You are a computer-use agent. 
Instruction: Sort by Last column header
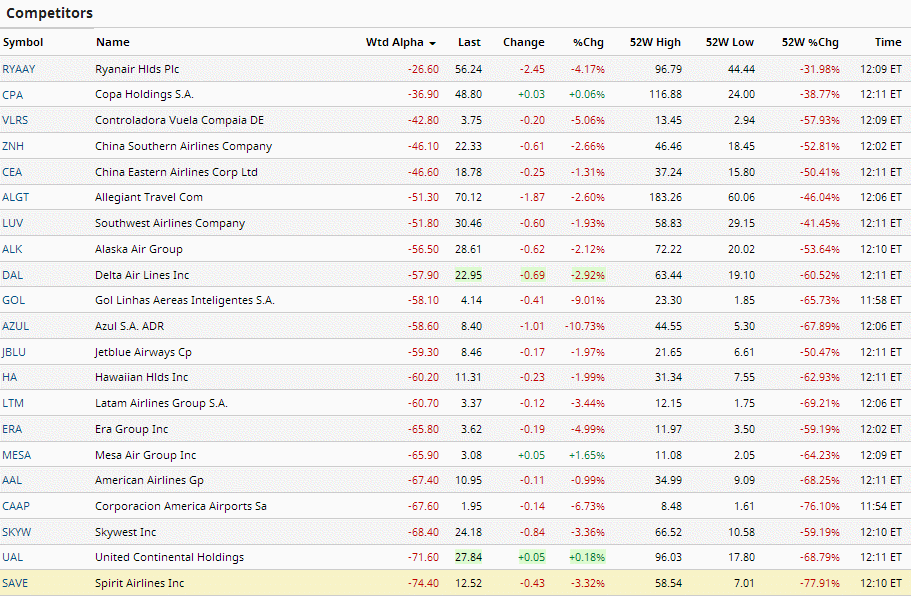coord(469,42)
